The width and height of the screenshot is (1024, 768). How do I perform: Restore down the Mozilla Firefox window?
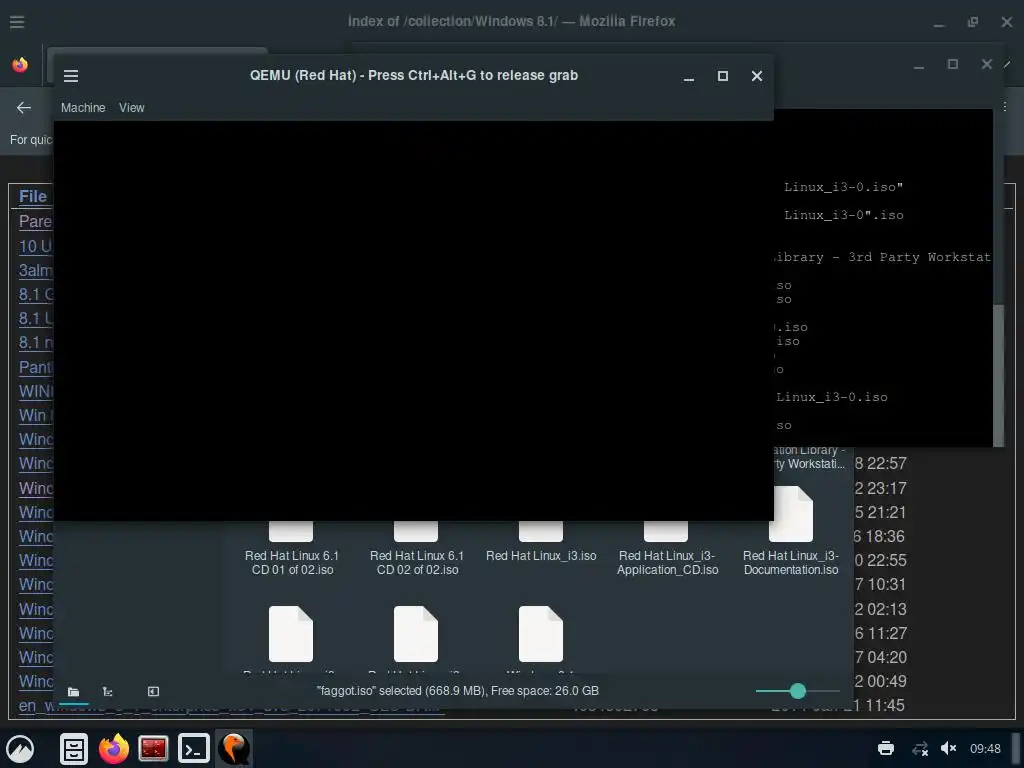(x=973, y=22)
